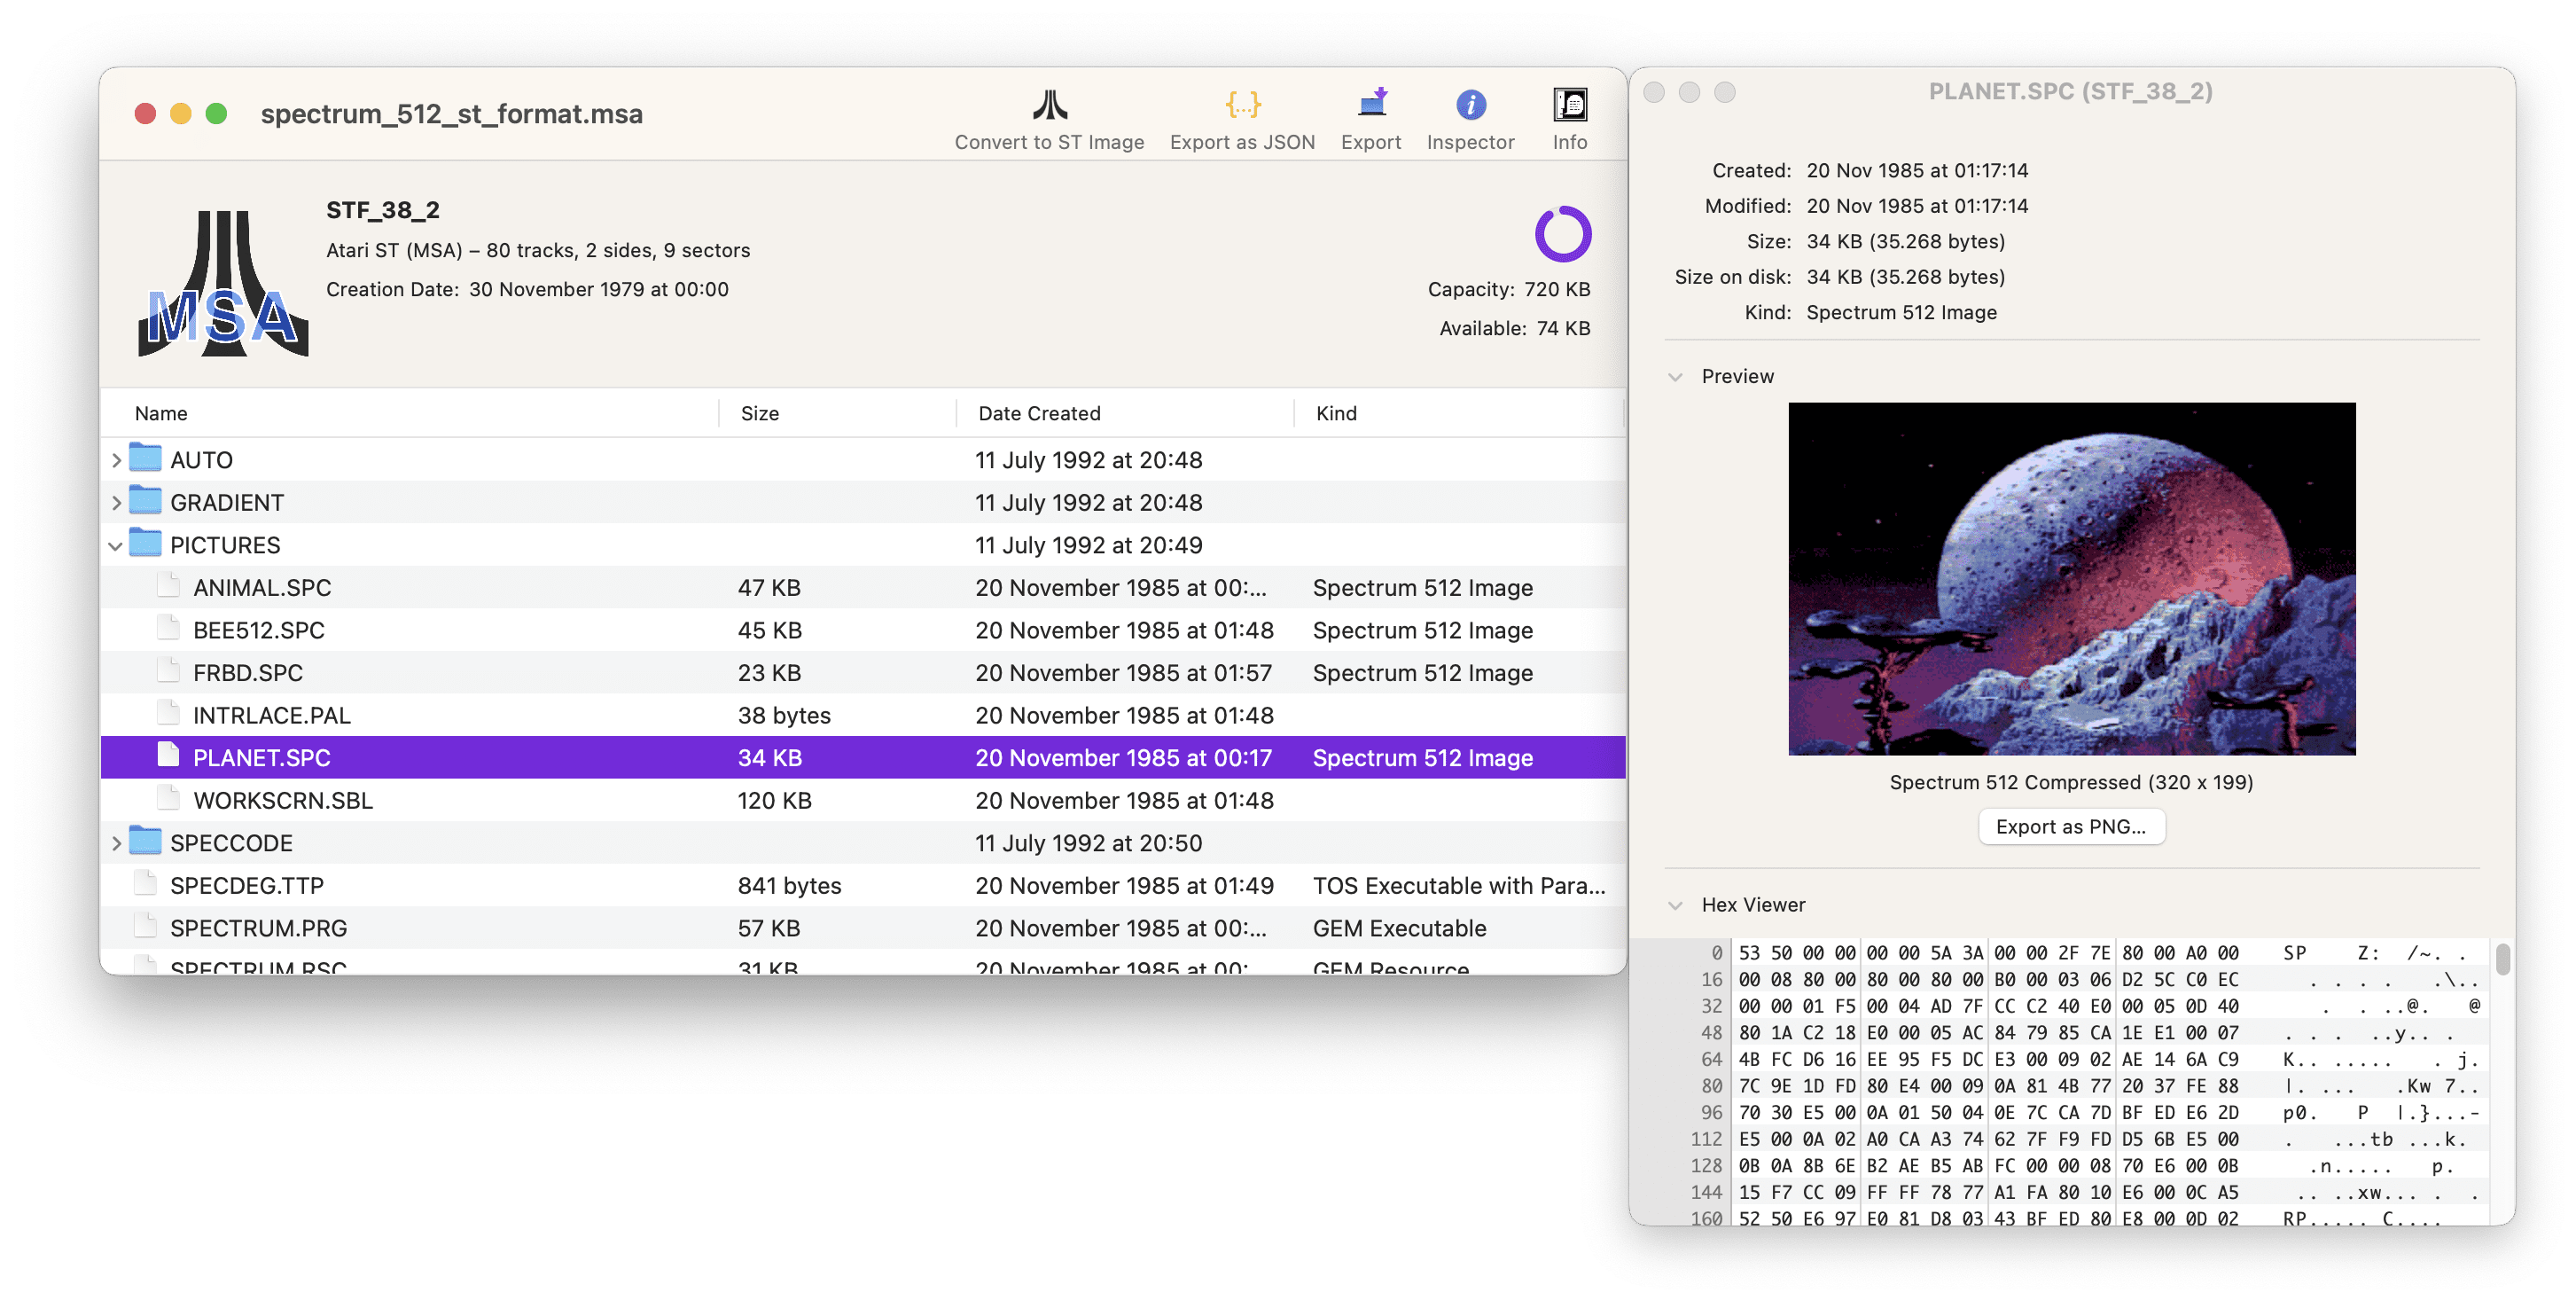Click Spectrum 512 Compressed (320 x 199) caption
This screenshot has height=1300, width=2576.
2071,782
